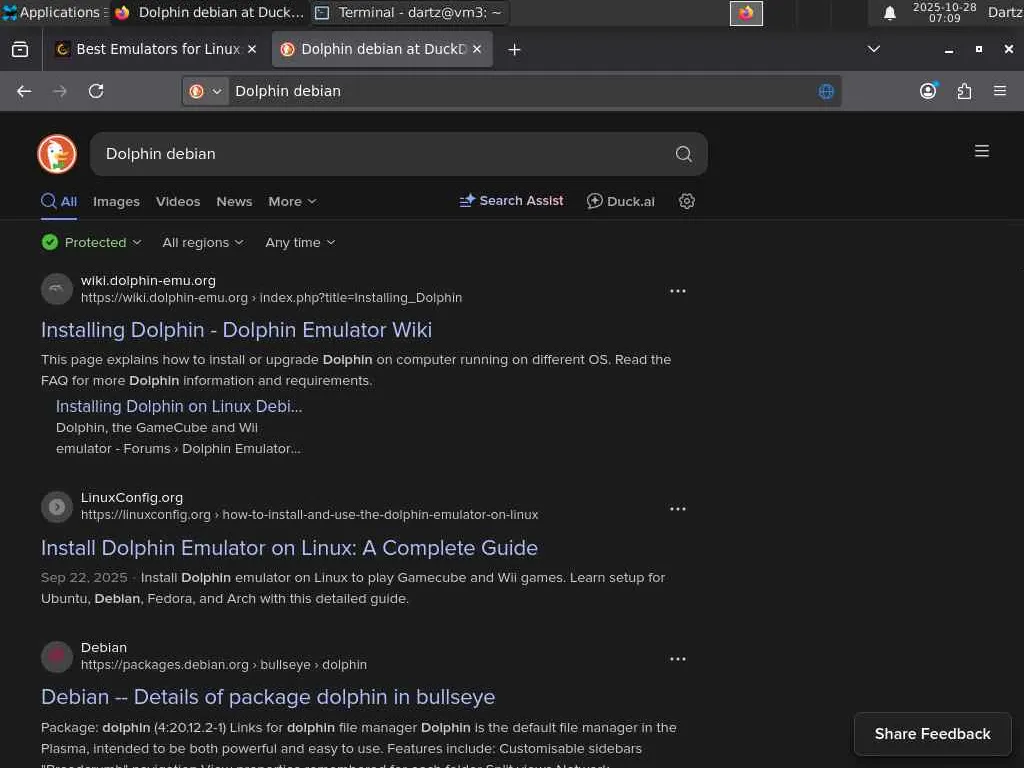Viewport: 1024px width, 768px height.
Task: Open Install Dolphin Emulator on Linux guide link
Action: [x=289, y=547]
